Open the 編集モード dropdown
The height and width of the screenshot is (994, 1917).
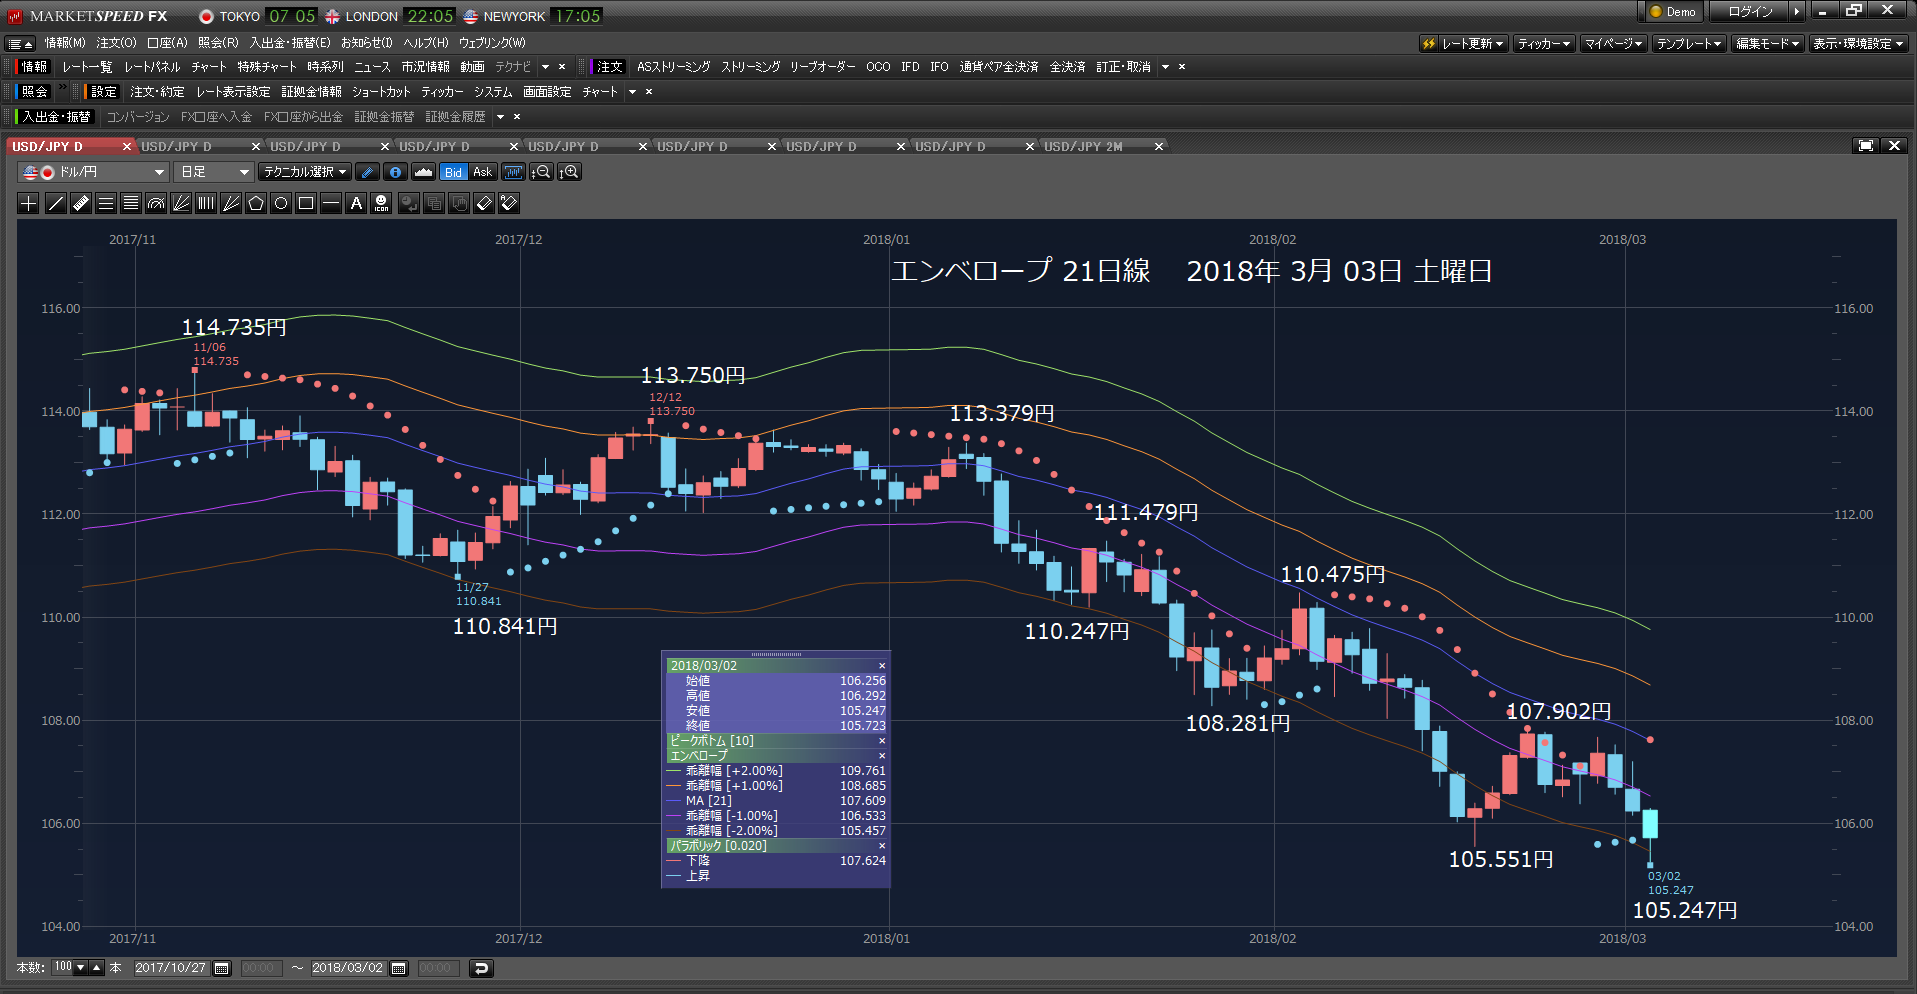(x=1768, y=44)
